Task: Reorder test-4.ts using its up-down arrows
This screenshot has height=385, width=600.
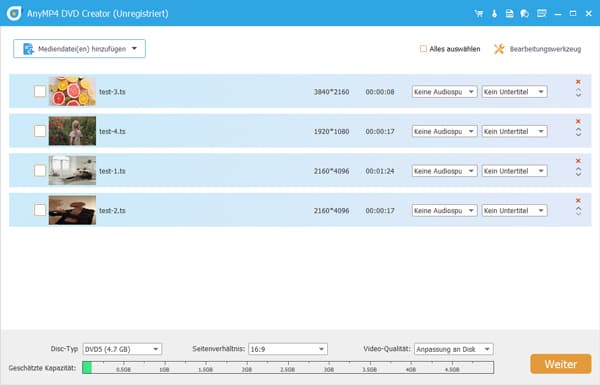Action: pos(578,132)
